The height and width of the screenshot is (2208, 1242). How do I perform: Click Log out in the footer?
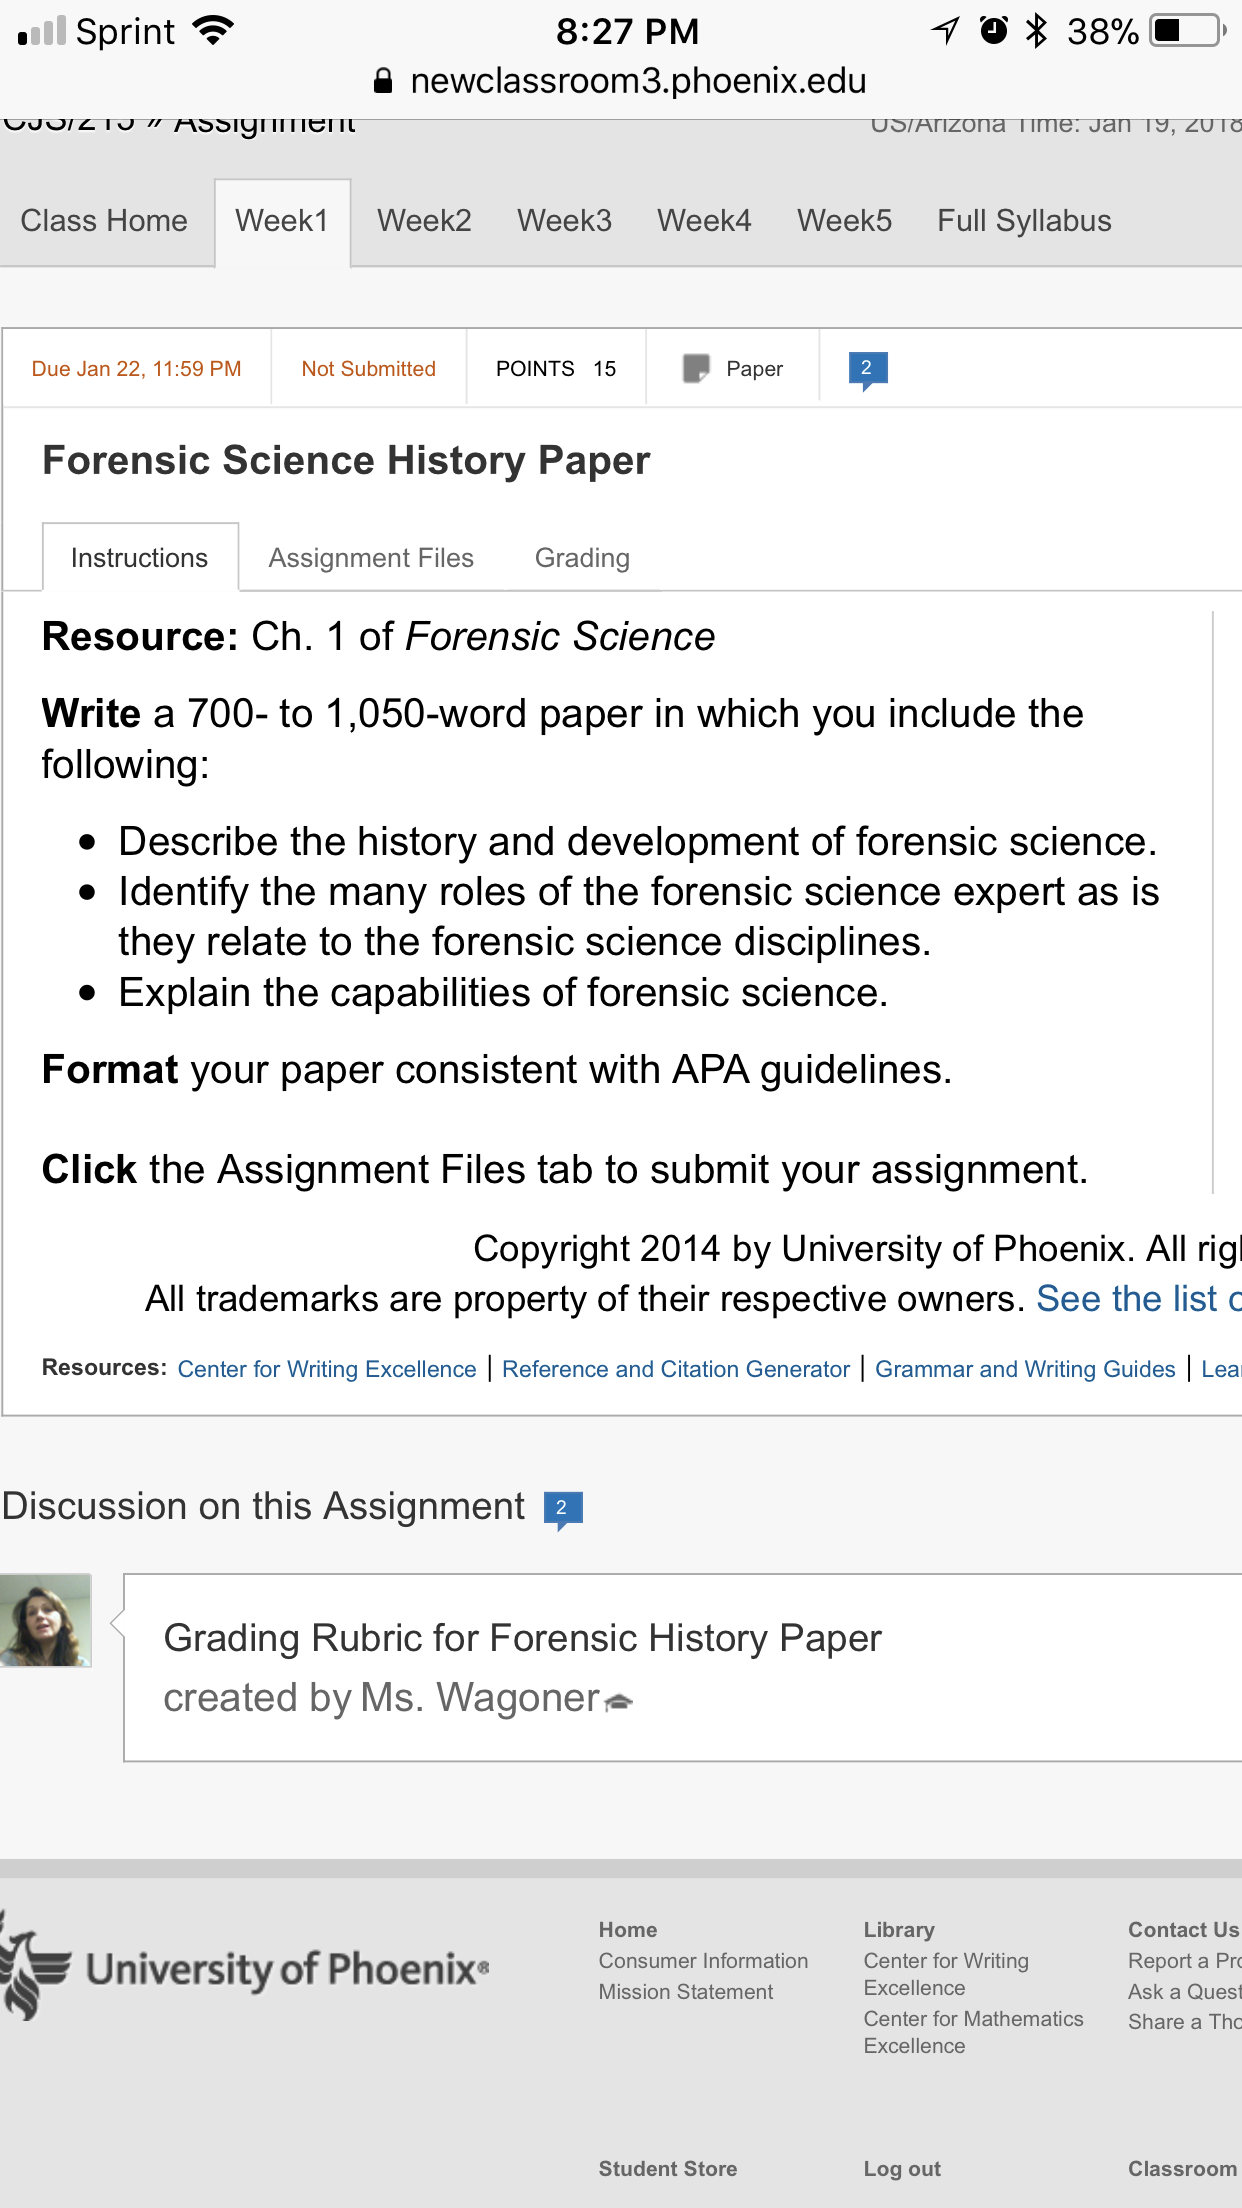point(902,2169)
